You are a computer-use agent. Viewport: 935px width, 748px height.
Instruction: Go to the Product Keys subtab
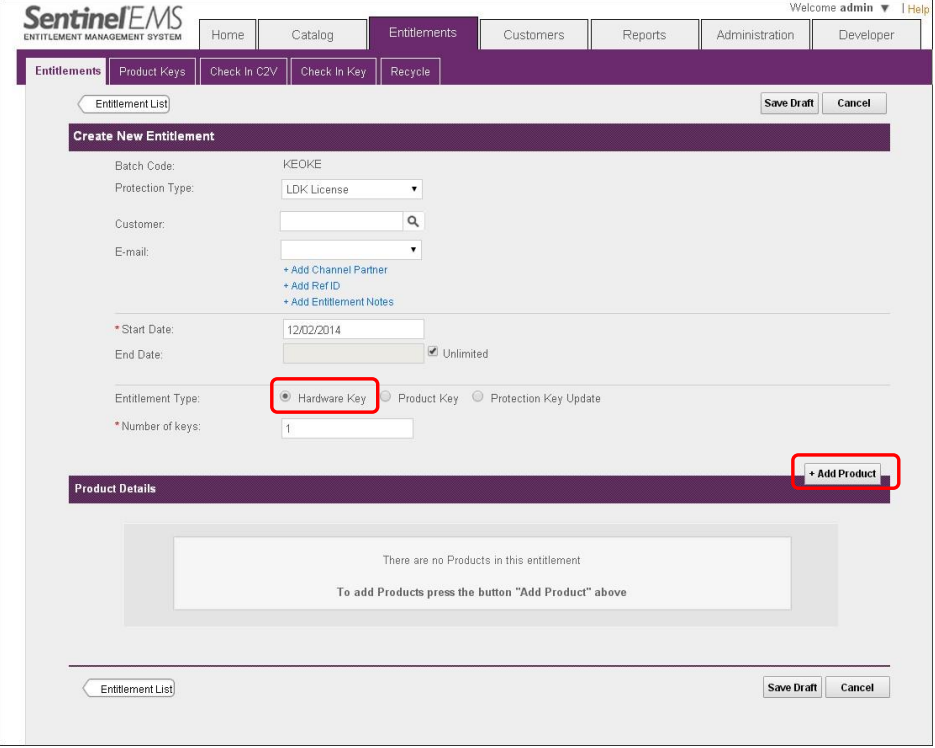pyautogui.click(x=152, y=72)
